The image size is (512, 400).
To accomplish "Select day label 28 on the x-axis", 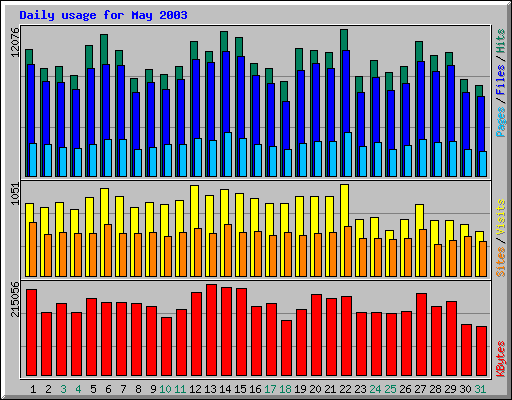I will tap(435, 389).
